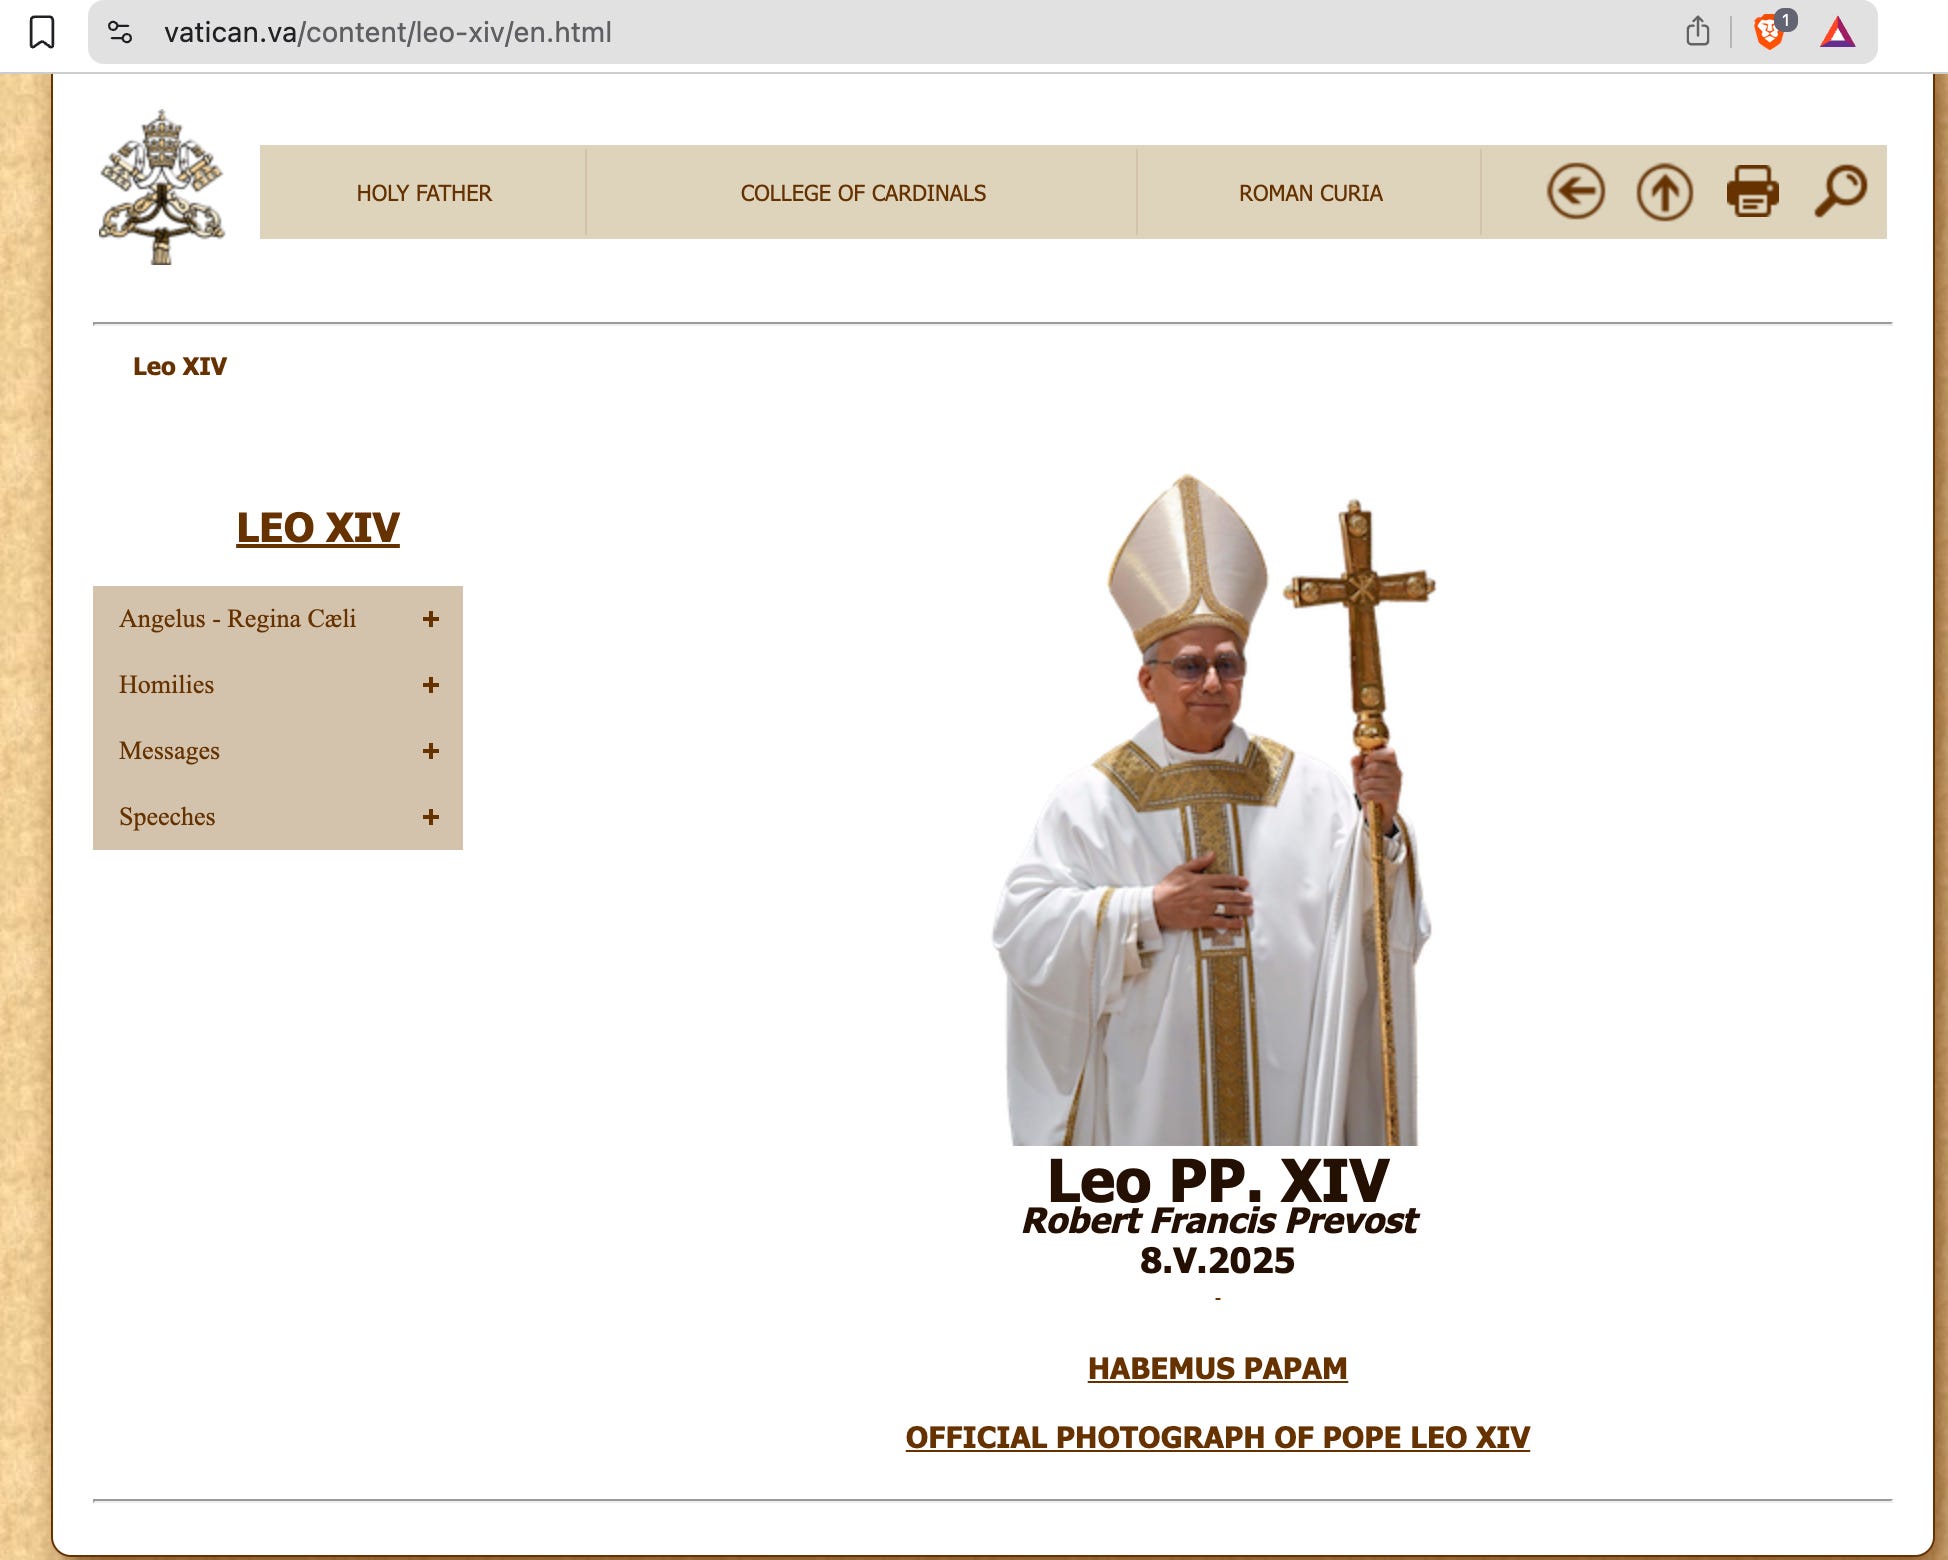Click the bookmark icon beside address bar
This screenshot has width=1948, height=1560.
[42, 32]
